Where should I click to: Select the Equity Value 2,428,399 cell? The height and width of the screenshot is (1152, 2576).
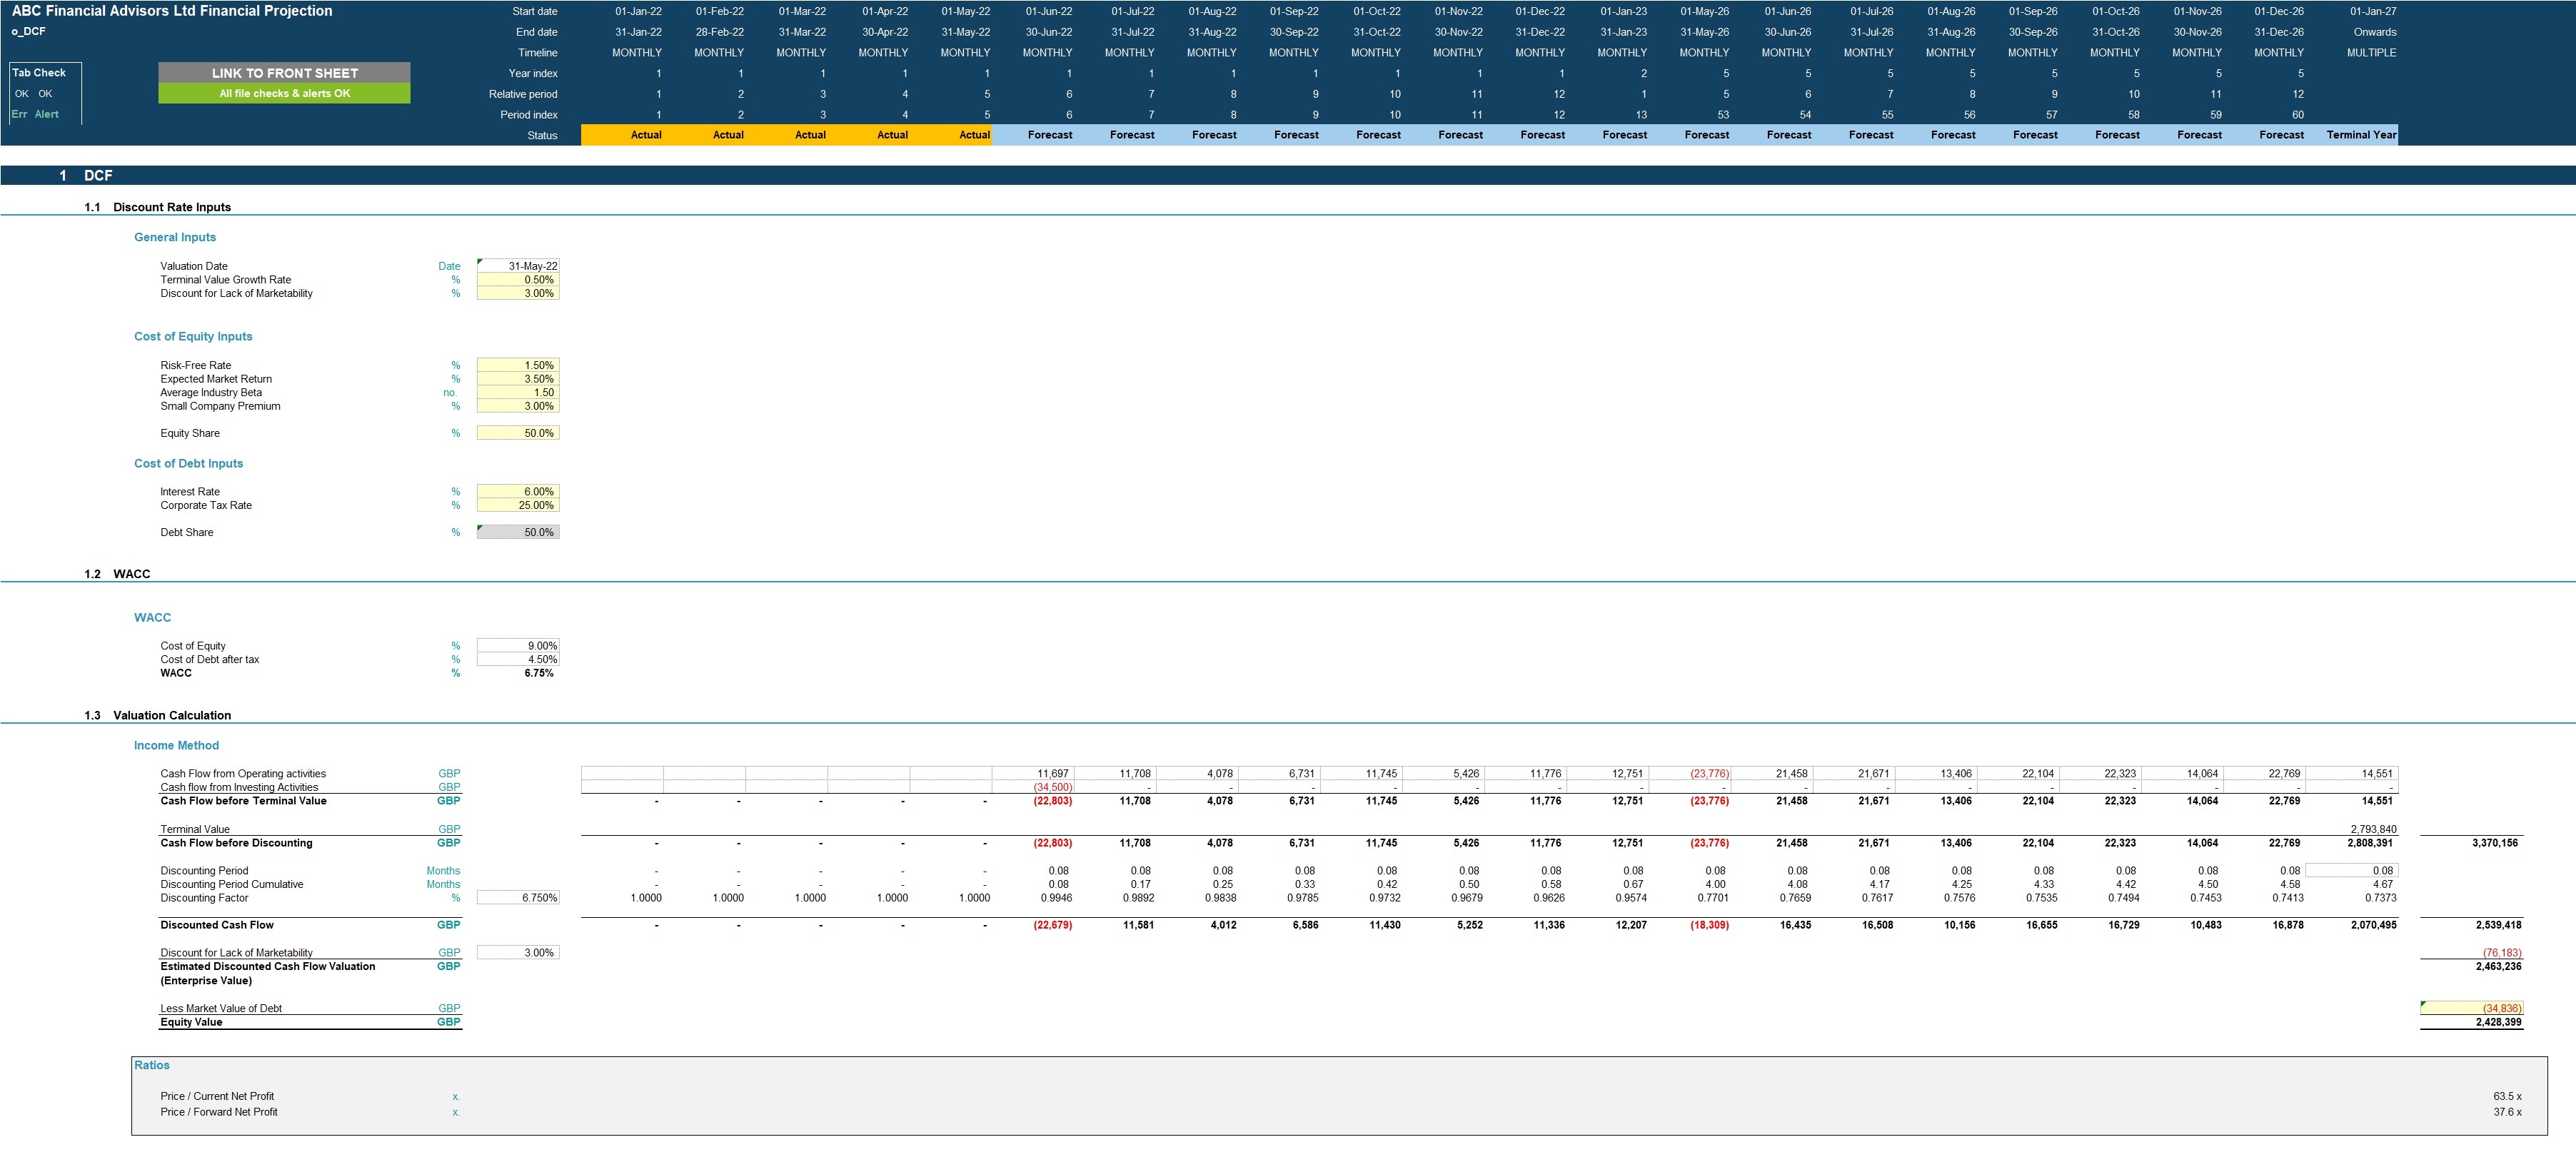coord(2471,1022)
